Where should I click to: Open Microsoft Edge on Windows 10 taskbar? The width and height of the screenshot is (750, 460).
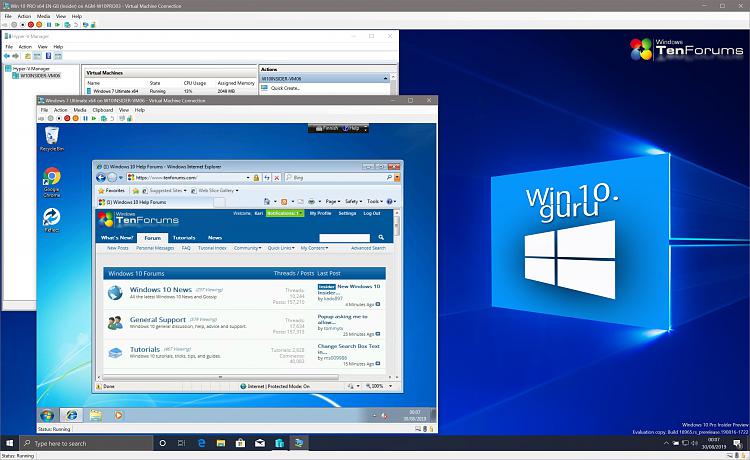tap(201, 443)
